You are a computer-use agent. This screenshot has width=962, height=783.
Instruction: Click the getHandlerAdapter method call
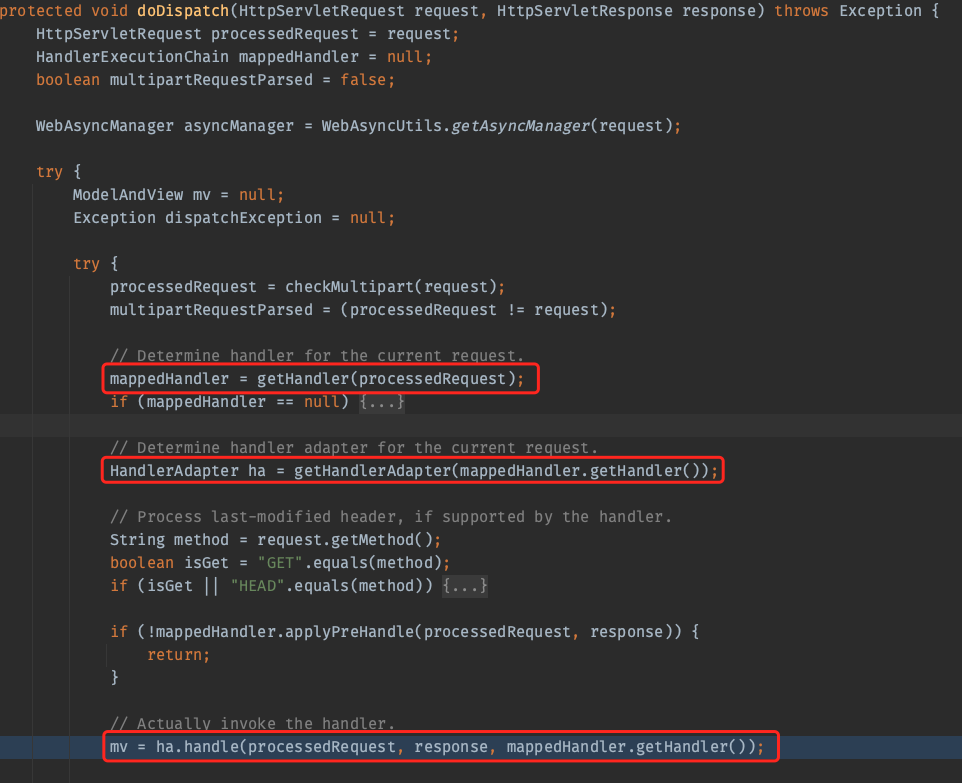coord(372,471)
